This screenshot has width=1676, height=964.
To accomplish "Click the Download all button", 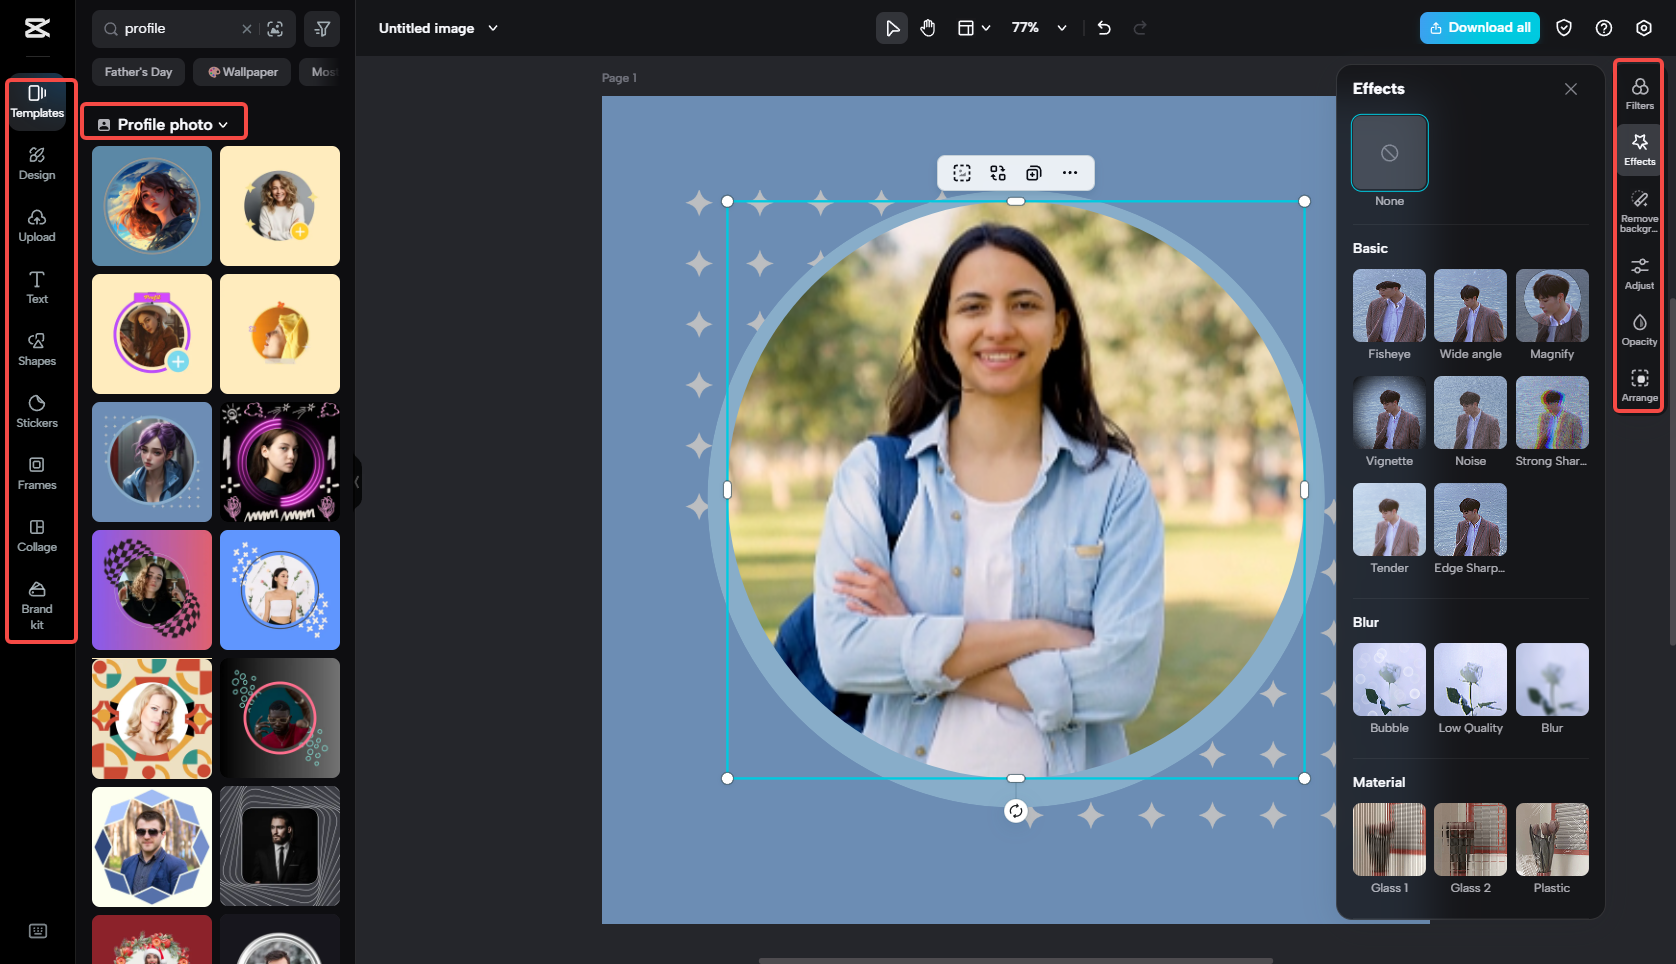I will [x=1480, y=28].
